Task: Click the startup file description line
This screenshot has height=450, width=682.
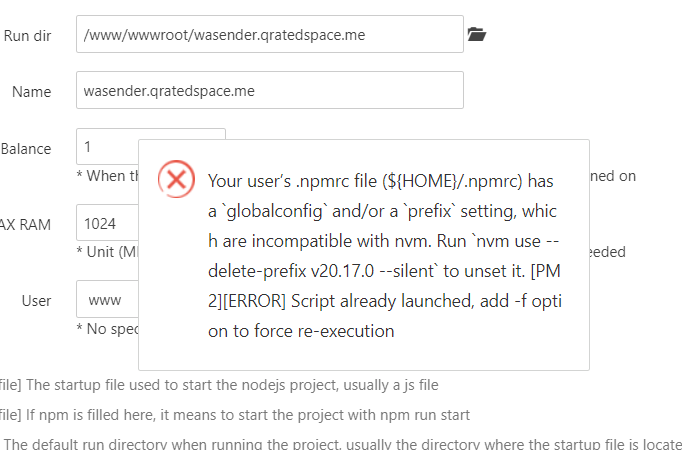Action: click(x=220, y=385)
